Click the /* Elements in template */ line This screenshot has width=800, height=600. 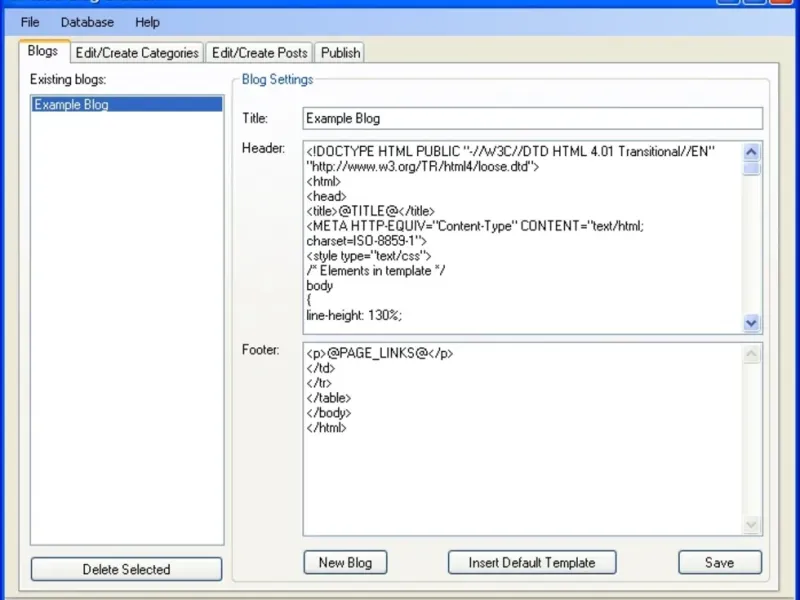tap(376, 270)
